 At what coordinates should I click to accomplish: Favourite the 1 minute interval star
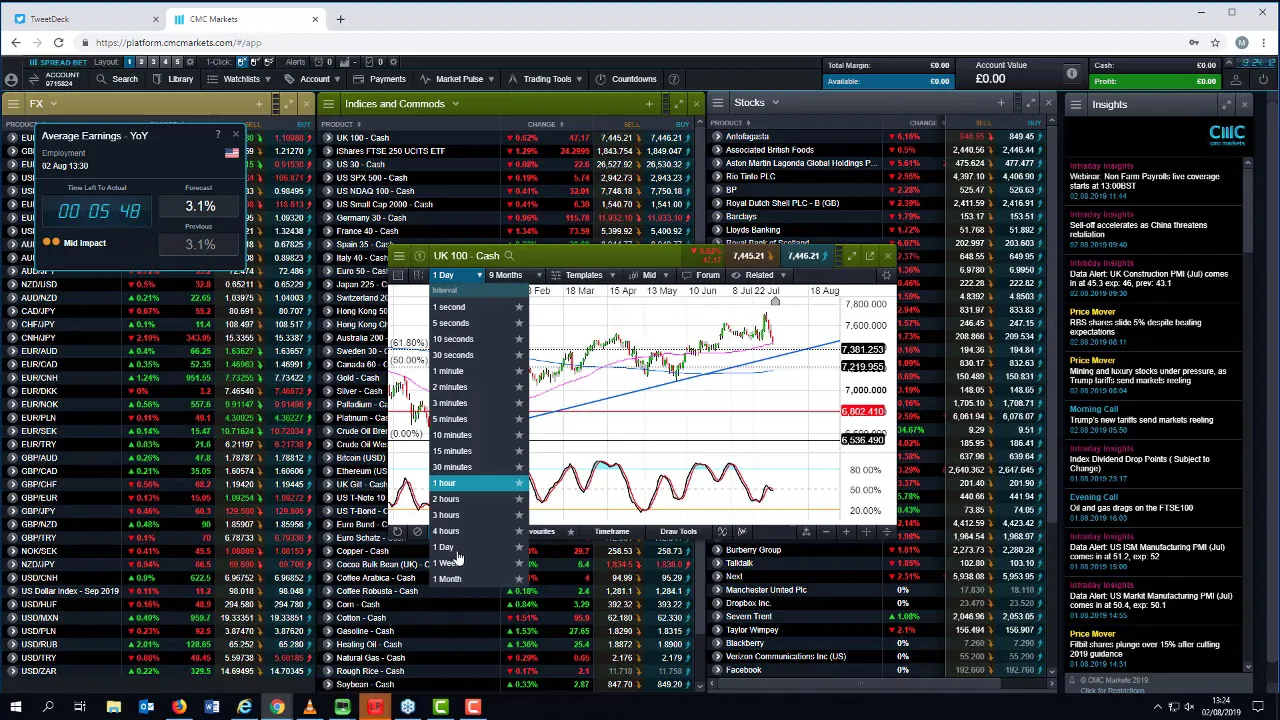(519, 371)
